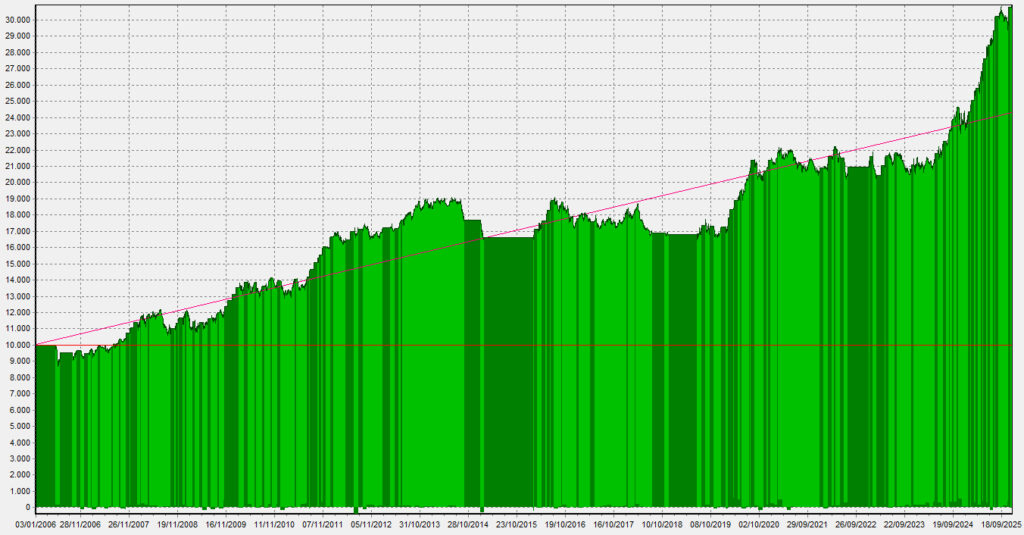The image size is (1024, 535).
Task: Select the 28/10/2014 date label
Action: (467, 523)
